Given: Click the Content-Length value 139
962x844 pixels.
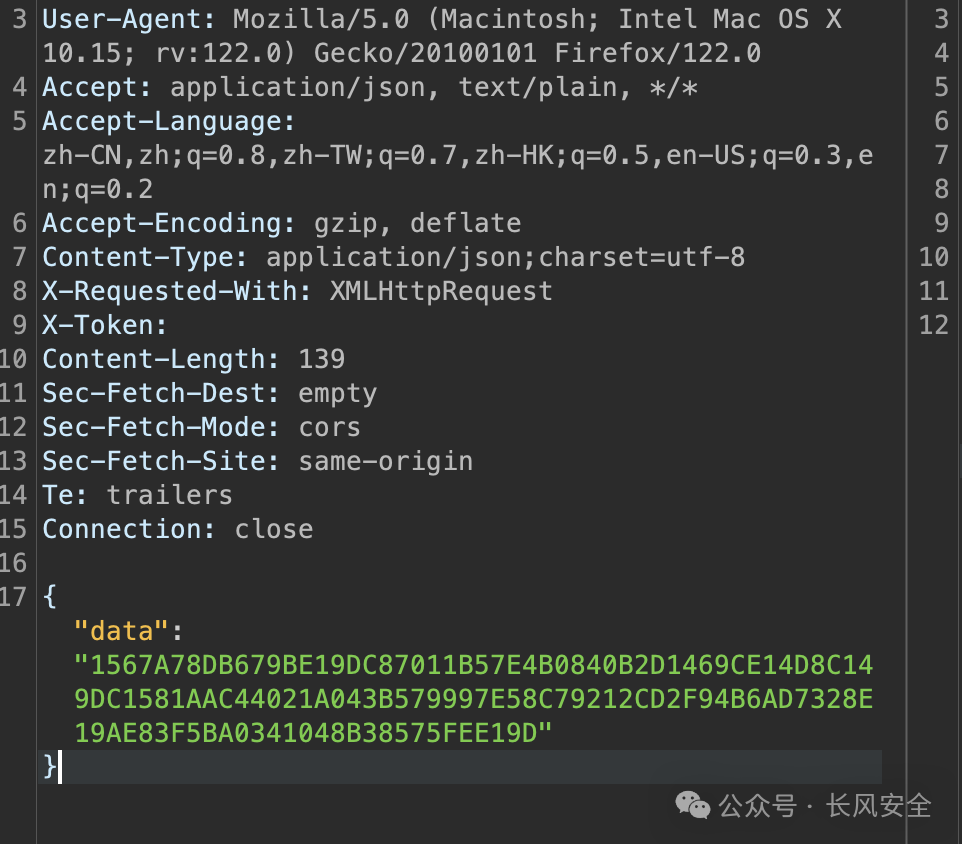Looking at the screenshot, I should point(321,359).
